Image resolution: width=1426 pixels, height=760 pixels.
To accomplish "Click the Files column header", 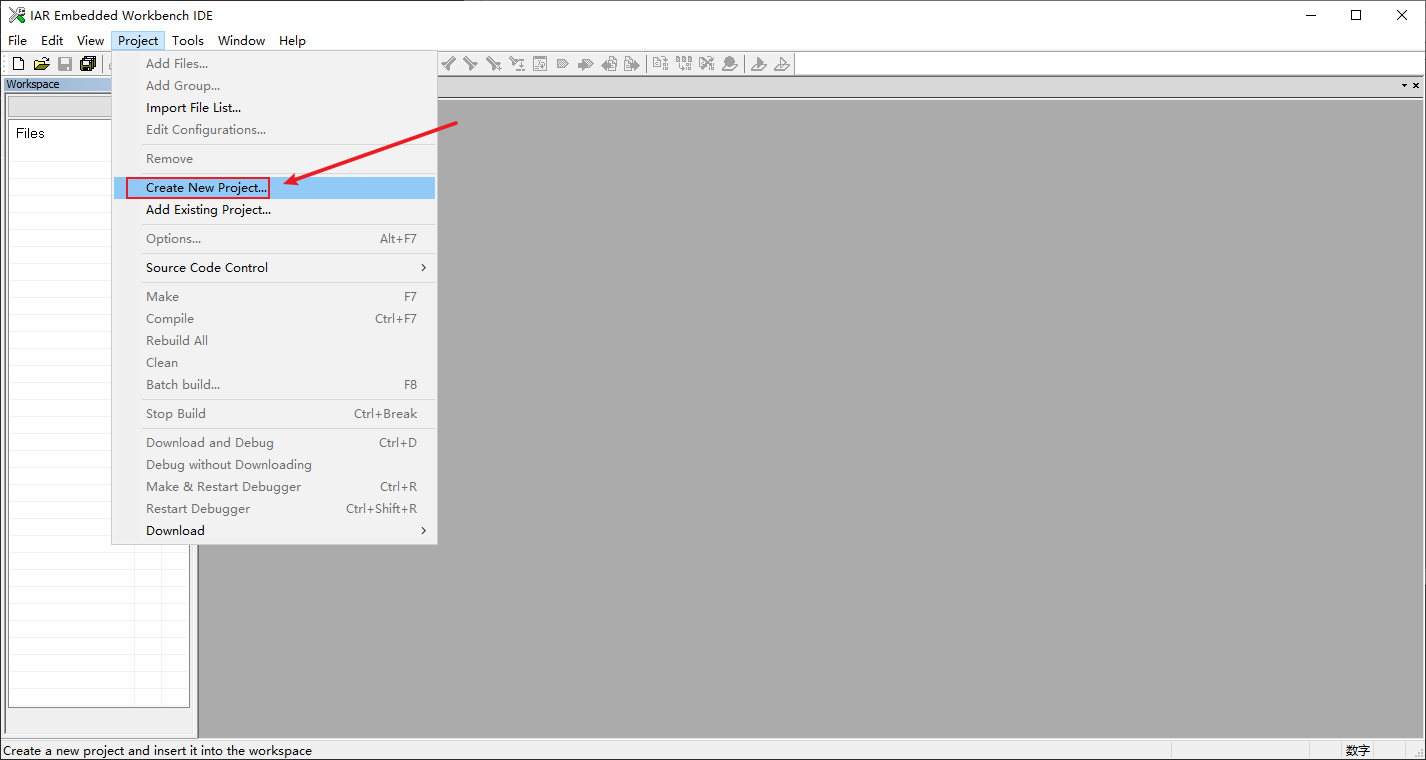I will point(30,133).
